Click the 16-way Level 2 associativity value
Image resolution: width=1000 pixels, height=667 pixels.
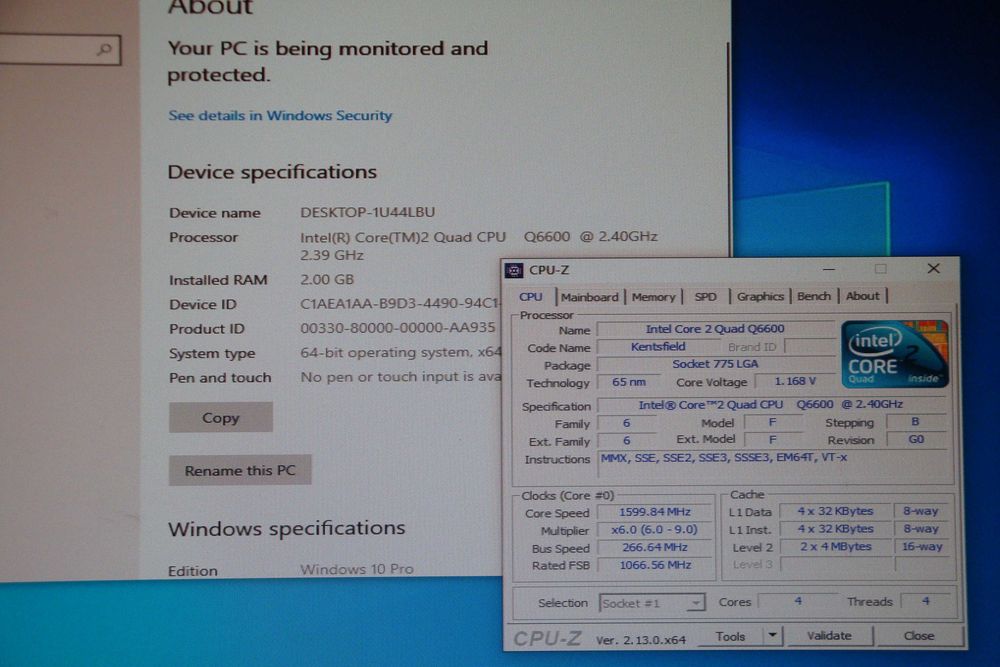tap(922, 546)
